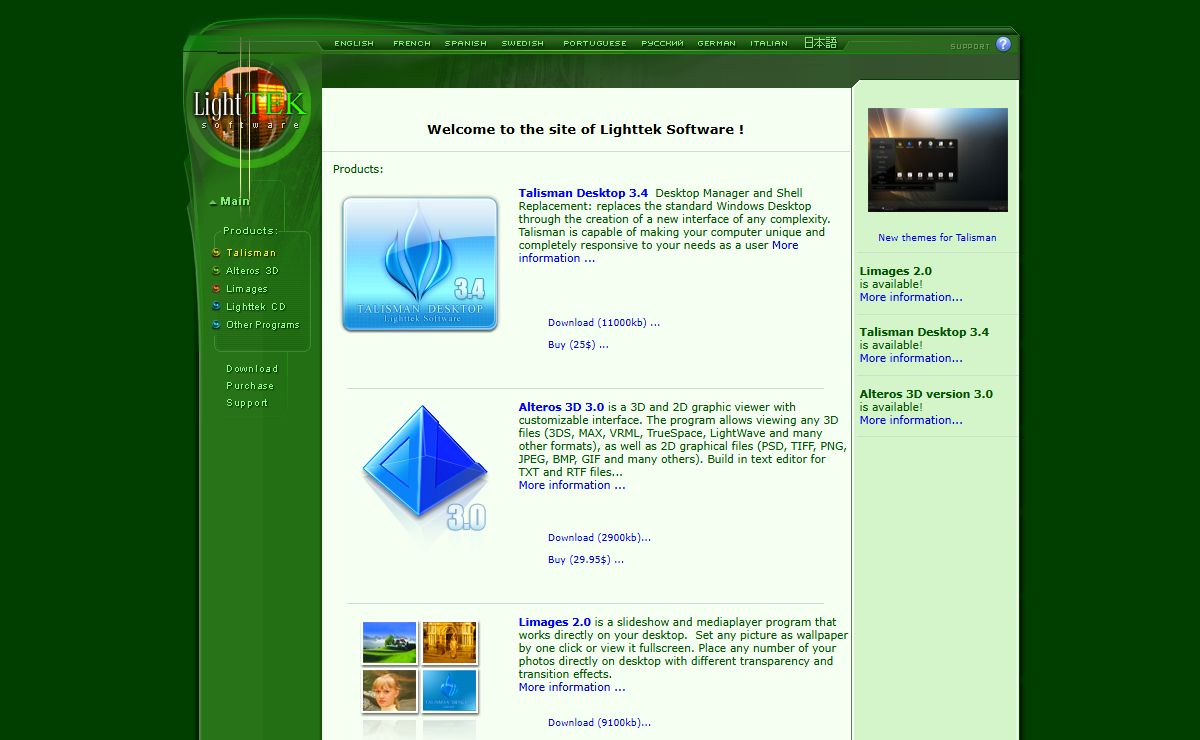Click Buy (29.95$) for Alteros 3D
This screenshot has width=1200, height=740.
586,560
